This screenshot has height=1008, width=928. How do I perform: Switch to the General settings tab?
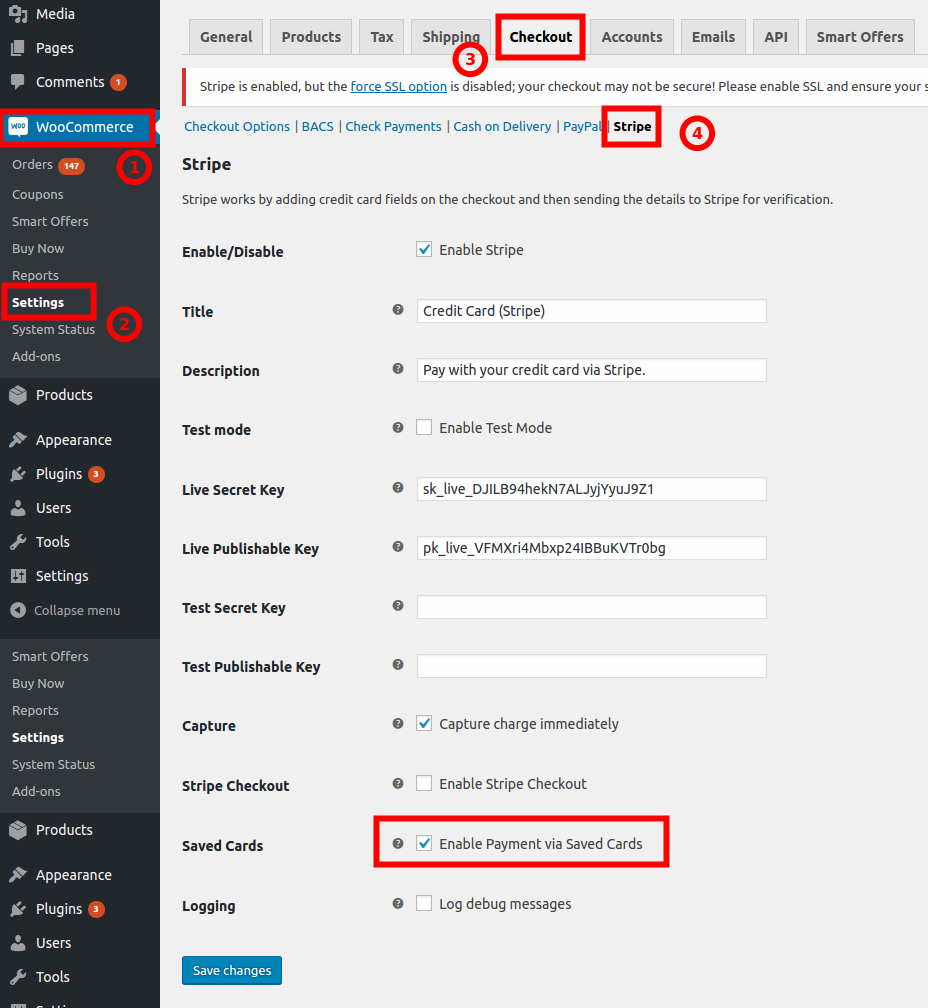tap(226, 37)
